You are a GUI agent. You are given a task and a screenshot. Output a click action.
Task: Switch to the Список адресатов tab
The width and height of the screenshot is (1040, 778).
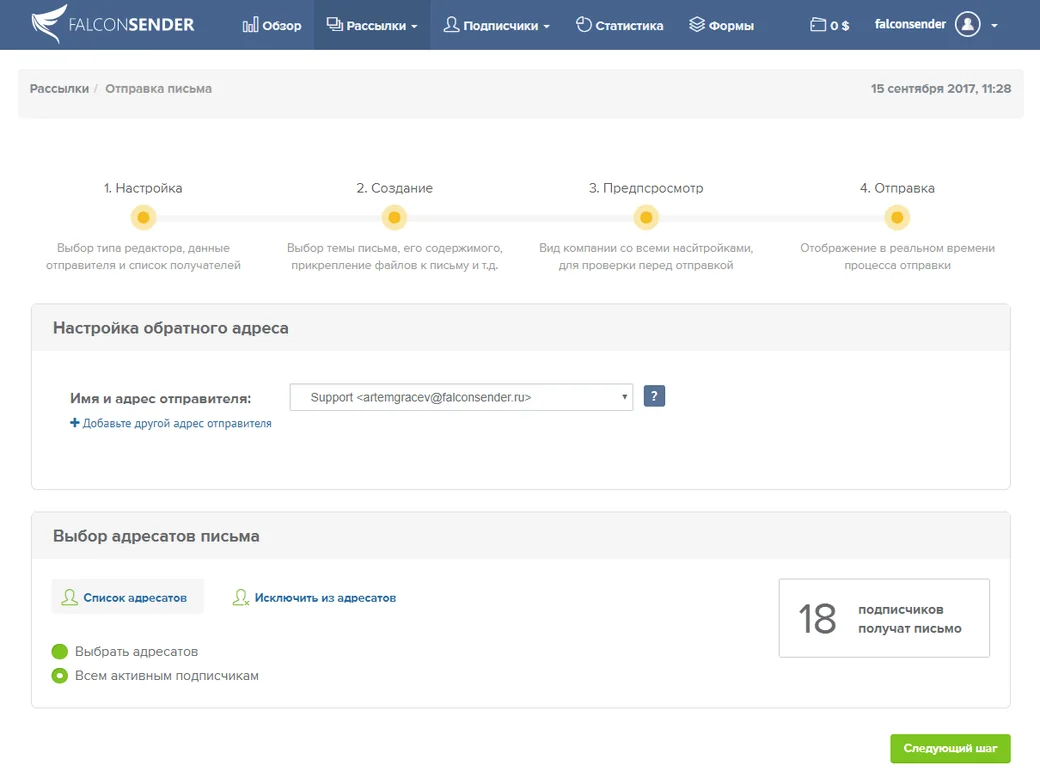pyautogui.click(x=127, y=597)
